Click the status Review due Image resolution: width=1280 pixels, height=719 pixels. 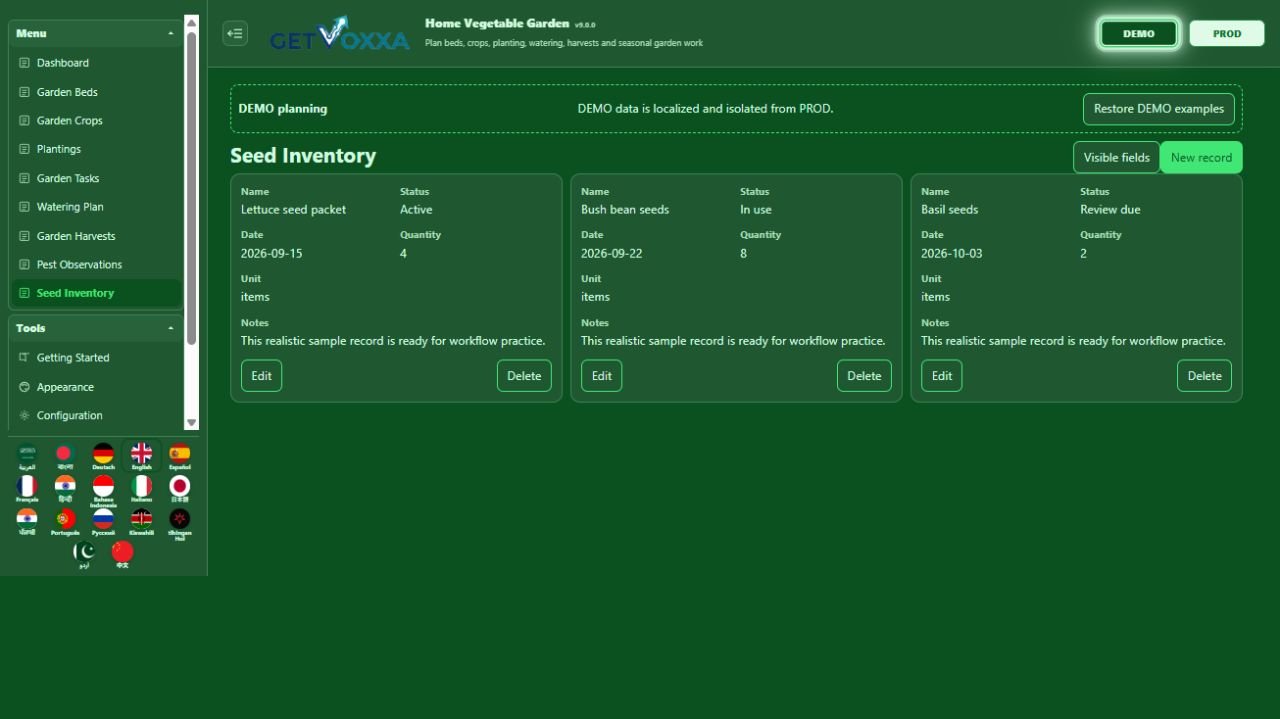point(1110,210)
